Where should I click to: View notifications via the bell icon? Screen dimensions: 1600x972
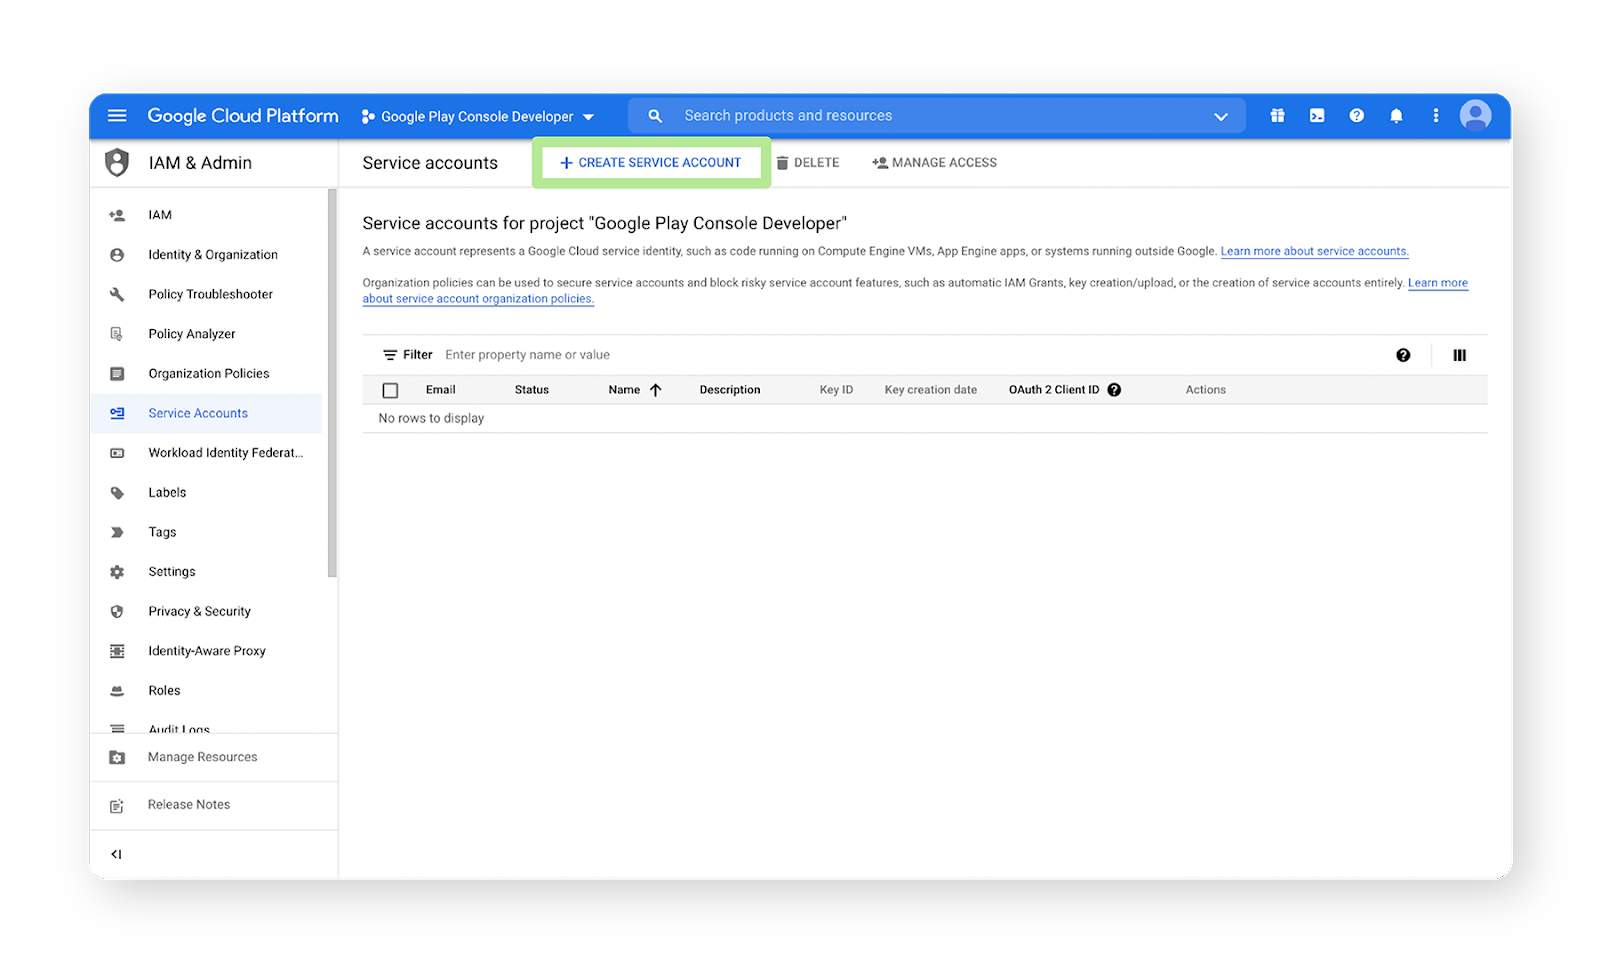(x=1396, y=115)
